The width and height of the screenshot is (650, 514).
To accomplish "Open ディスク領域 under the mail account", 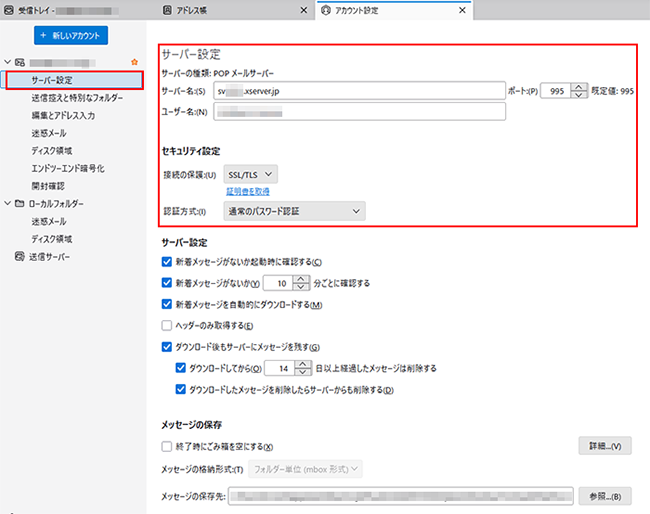I will (52, 151).
